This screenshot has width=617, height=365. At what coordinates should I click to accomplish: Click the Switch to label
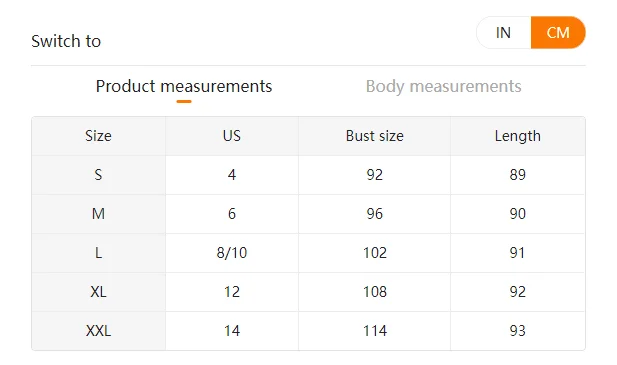coord(66,41)
